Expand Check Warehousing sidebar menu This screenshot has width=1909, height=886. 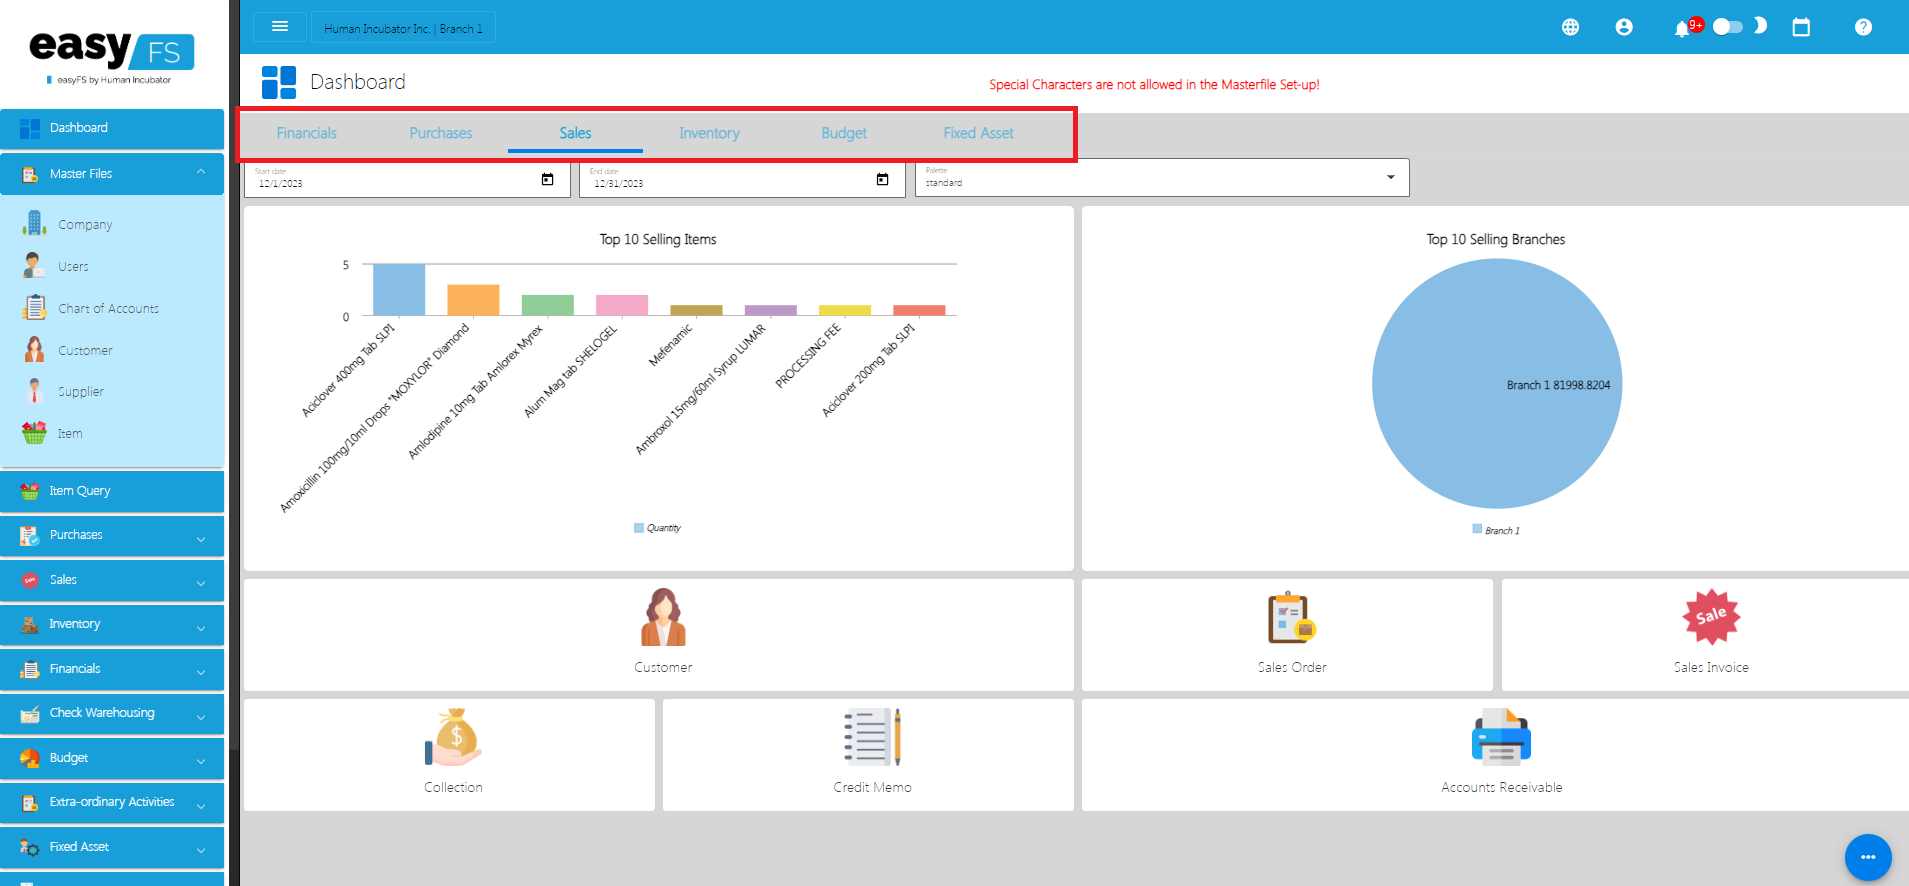click(x=112, y=713)
